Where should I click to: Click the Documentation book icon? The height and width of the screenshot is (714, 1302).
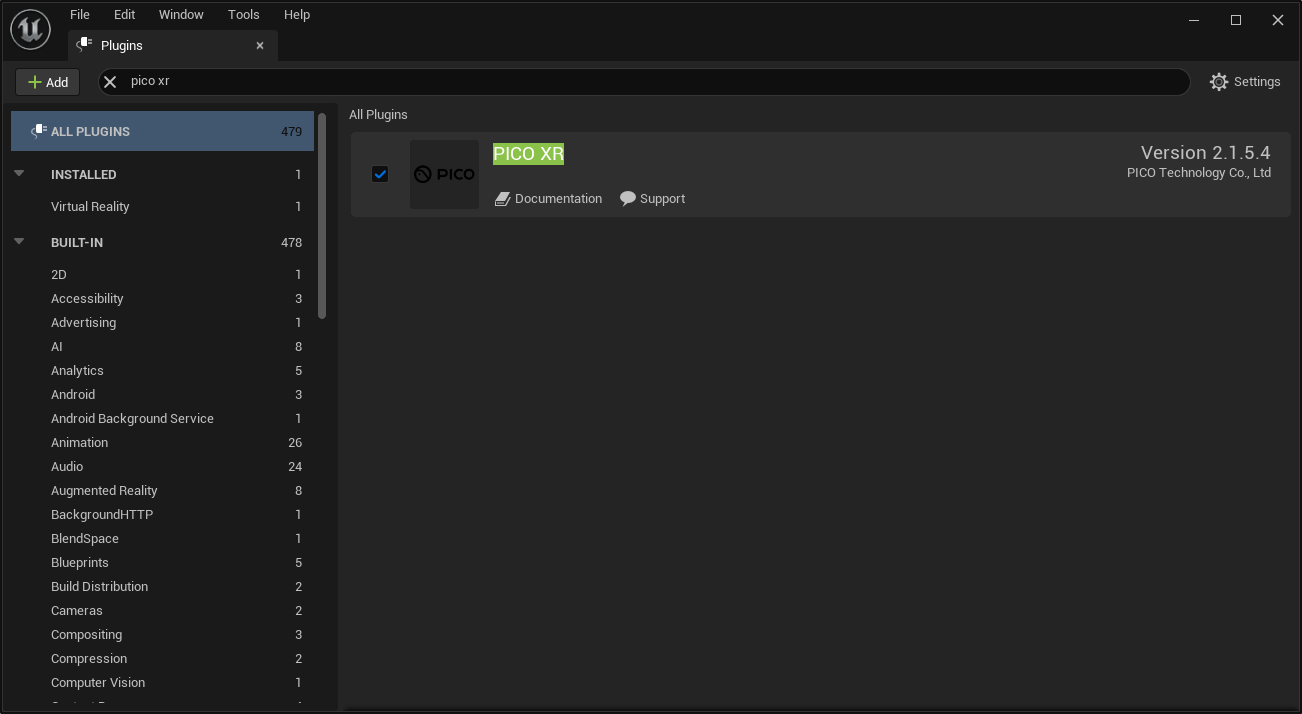502,199
